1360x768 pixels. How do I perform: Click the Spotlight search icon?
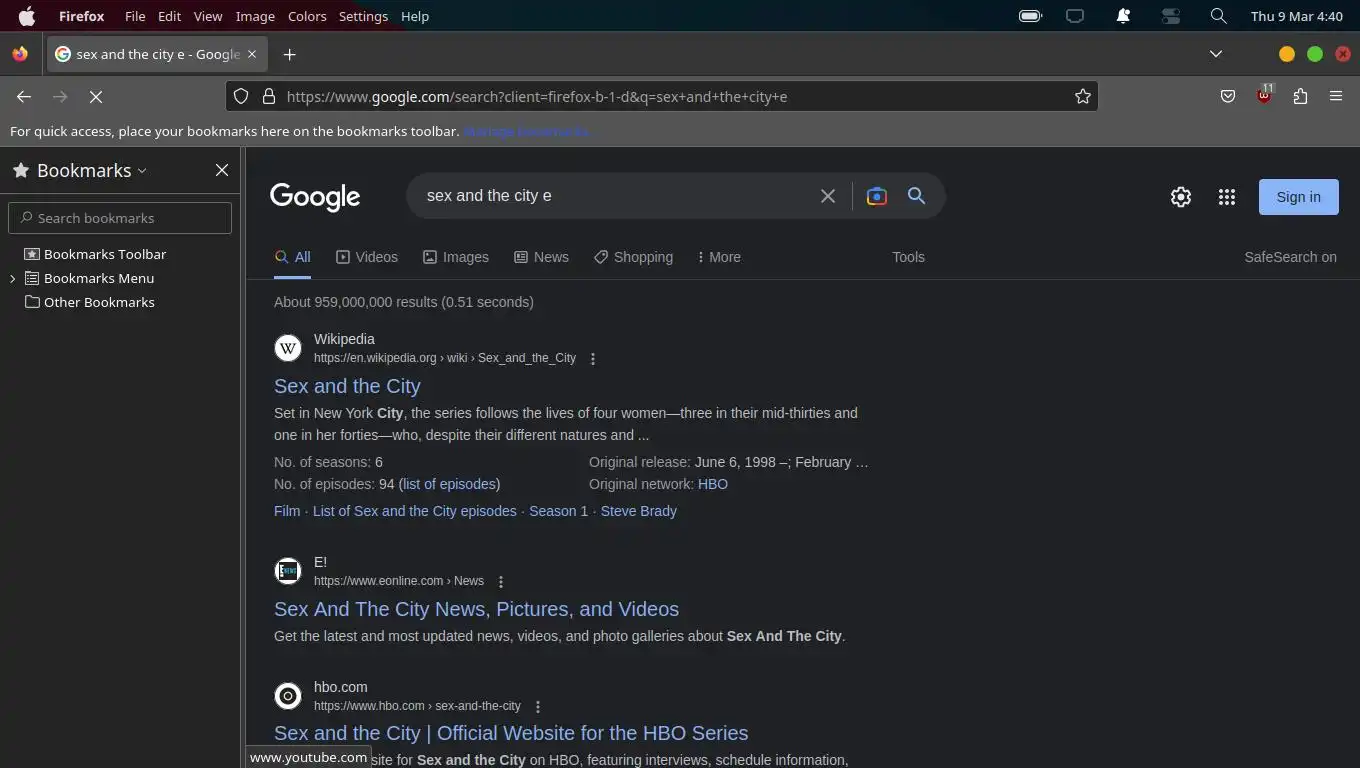1218,16
